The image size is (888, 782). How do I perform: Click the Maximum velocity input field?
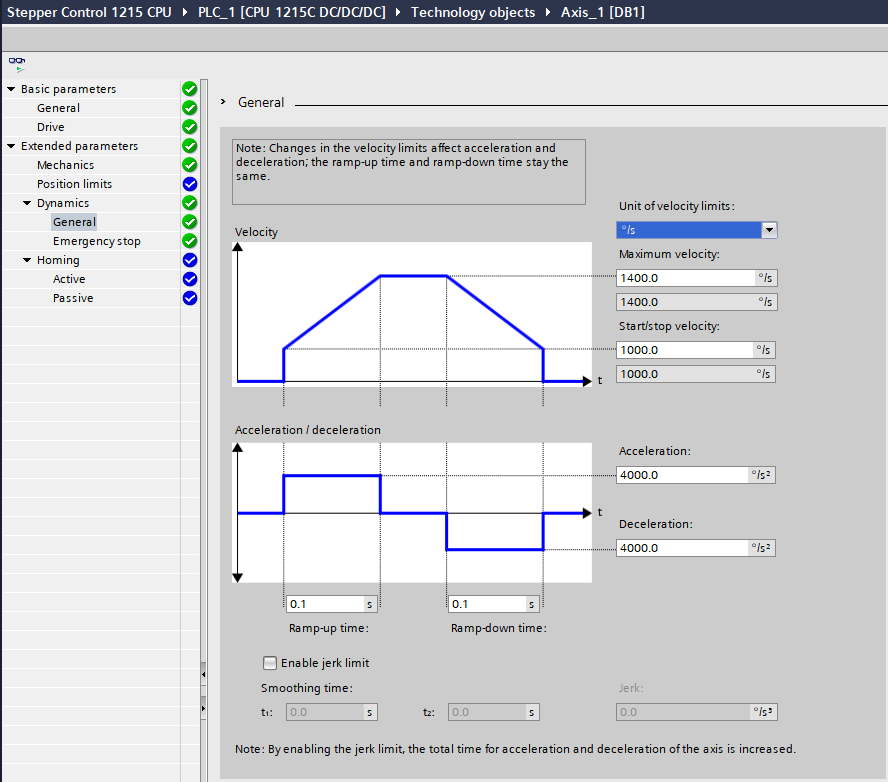click(x=684, y=278)
